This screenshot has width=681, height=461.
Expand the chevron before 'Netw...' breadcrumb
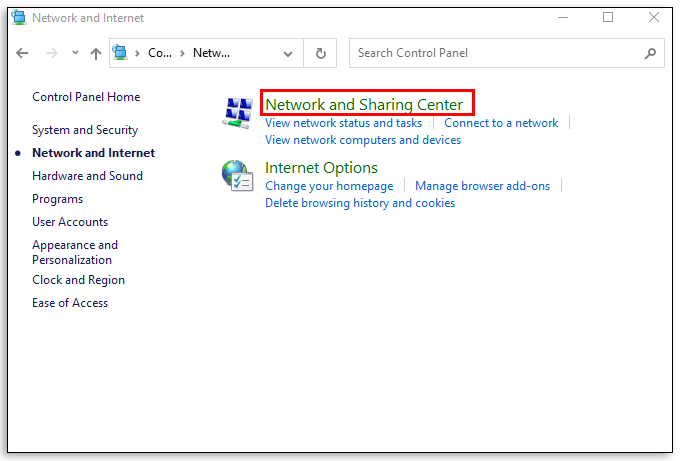(x=182, y=53)
